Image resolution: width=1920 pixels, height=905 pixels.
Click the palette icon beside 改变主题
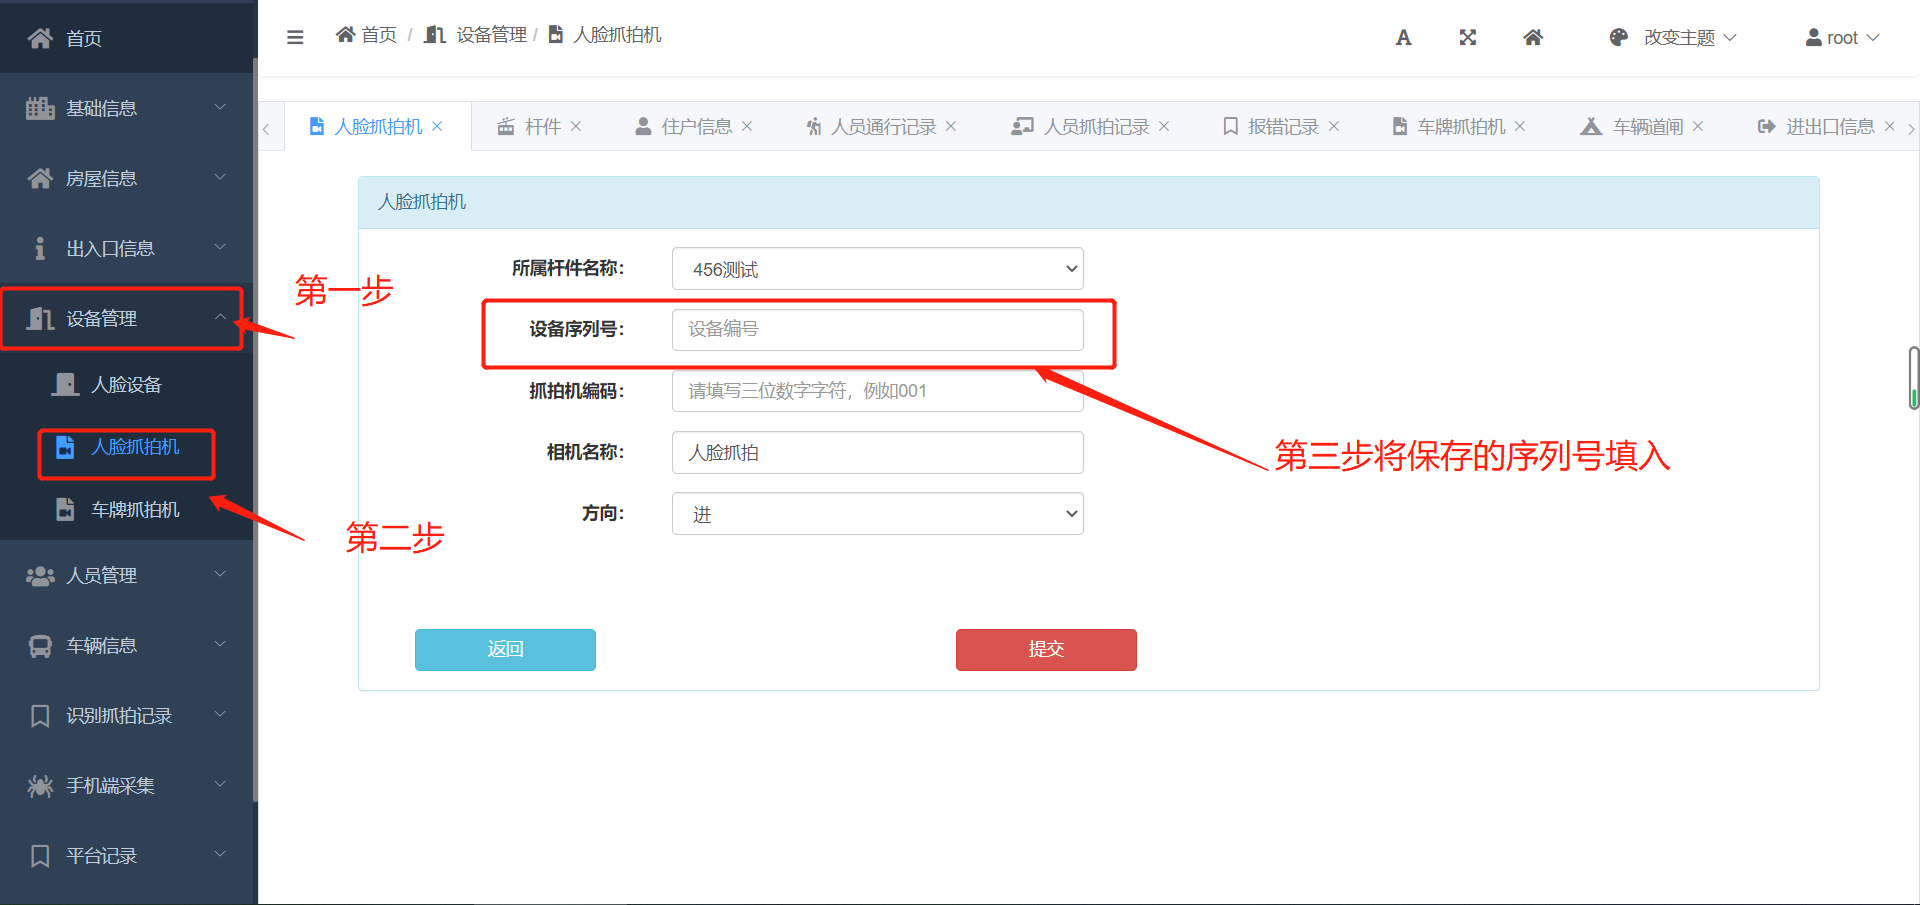tap(1618, 38)
